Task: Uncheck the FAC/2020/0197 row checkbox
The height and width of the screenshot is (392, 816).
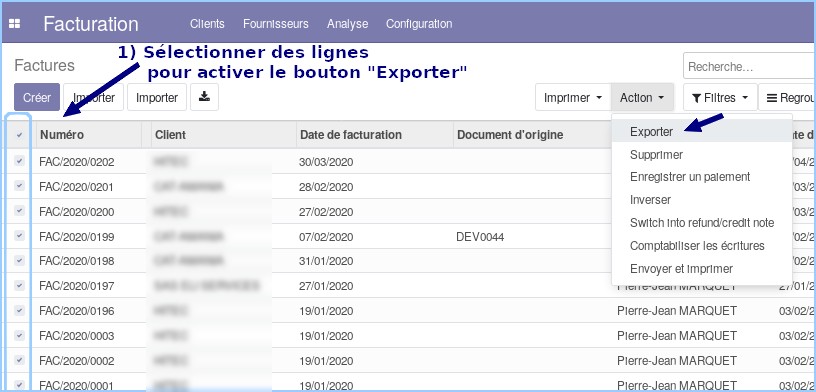Action: click(x=19, y=285)
